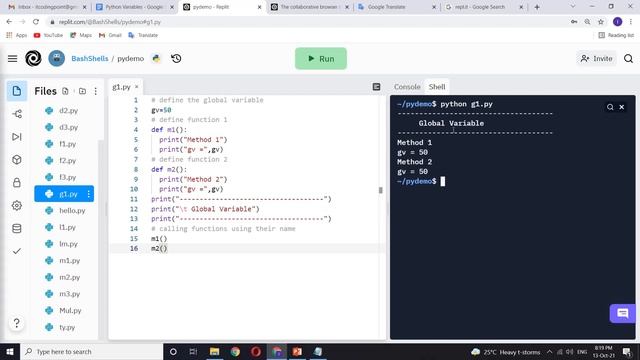This screenshot has width=640, height=360.
Task: Open the g1.py file options three-dot menu
Action: (89, 194)
